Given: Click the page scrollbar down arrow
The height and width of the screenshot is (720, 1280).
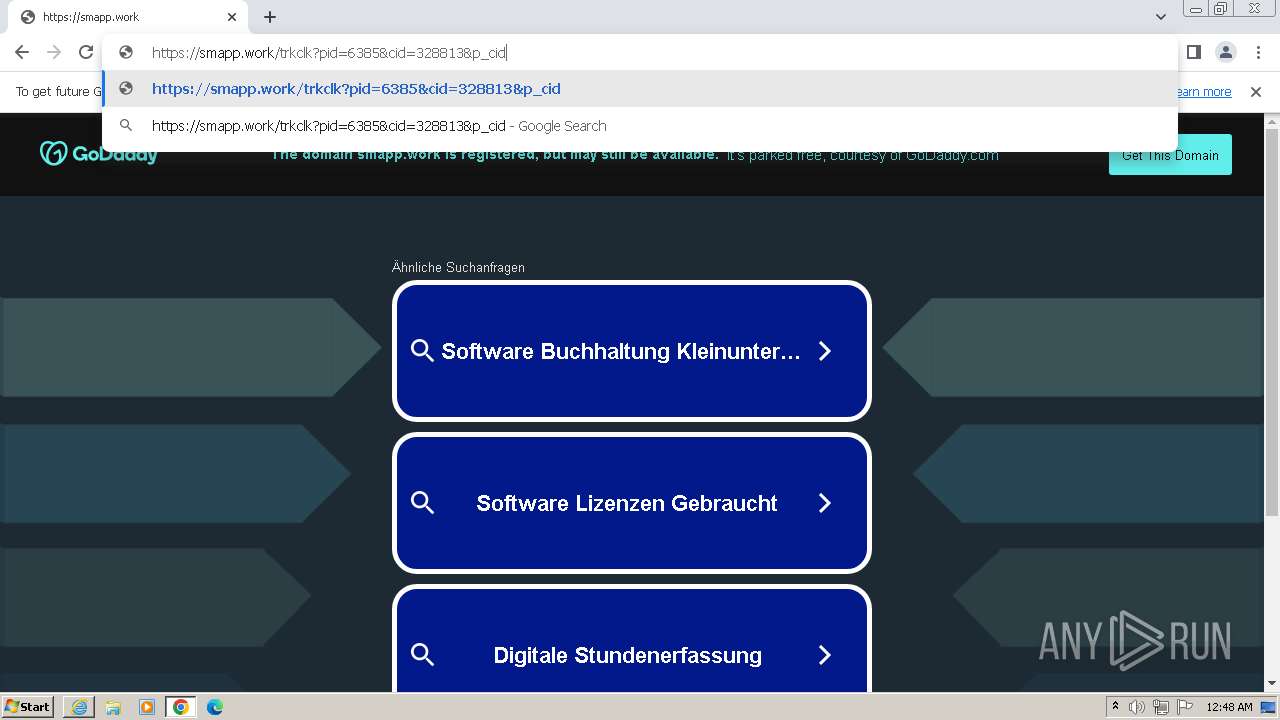Looking at the screenshot, I should 1272,684.
